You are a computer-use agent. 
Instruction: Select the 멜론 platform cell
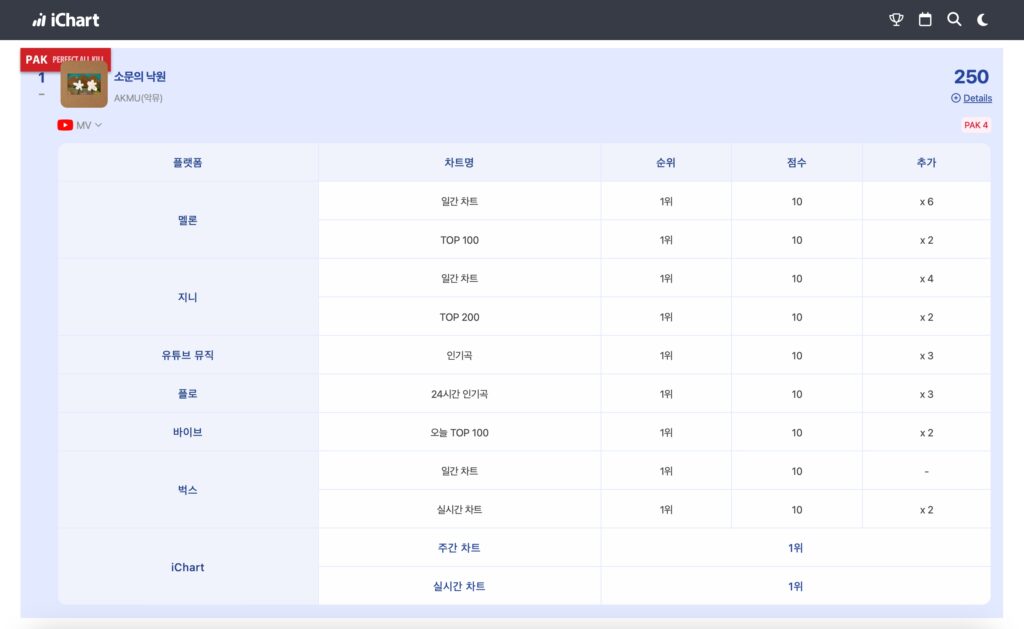[x=187, y=220]
